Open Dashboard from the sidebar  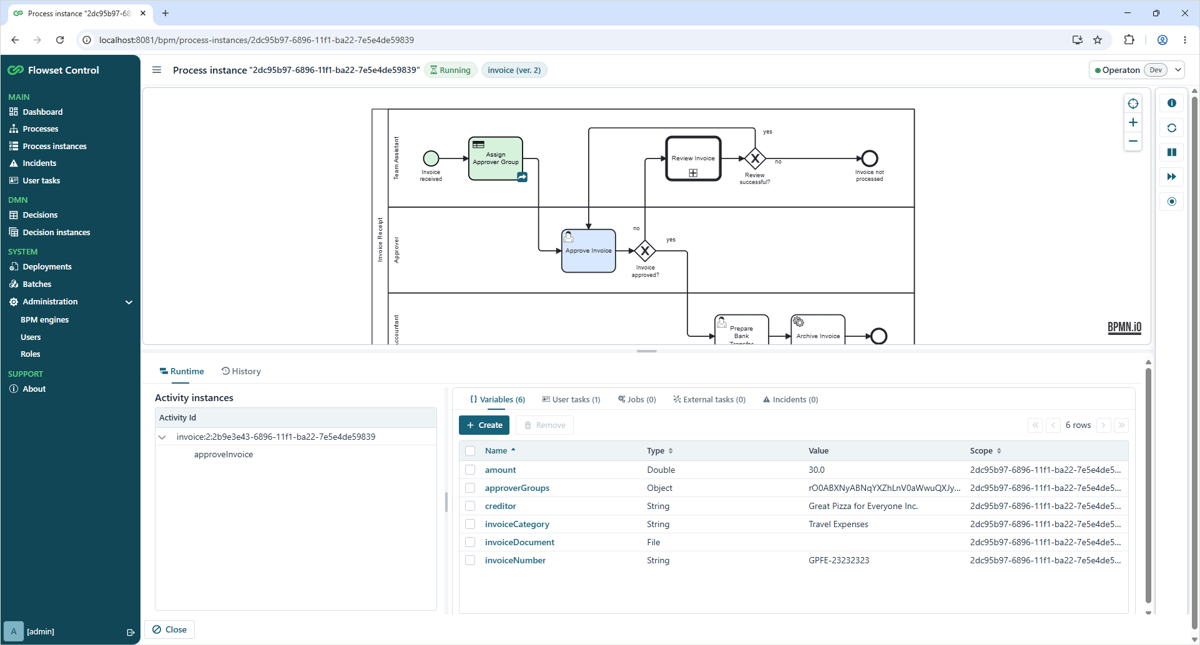[42, 112]
